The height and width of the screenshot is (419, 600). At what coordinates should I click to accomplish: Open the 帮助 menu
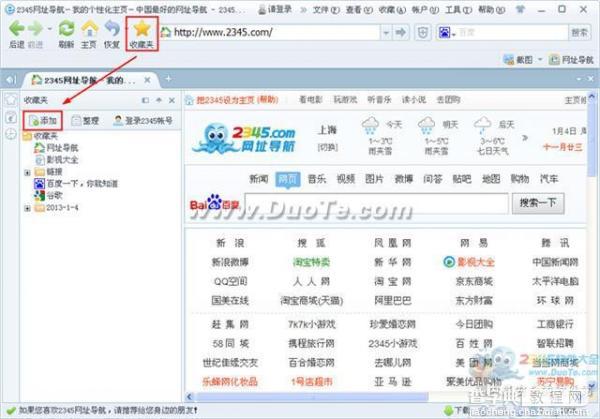(x=491, y=10)
